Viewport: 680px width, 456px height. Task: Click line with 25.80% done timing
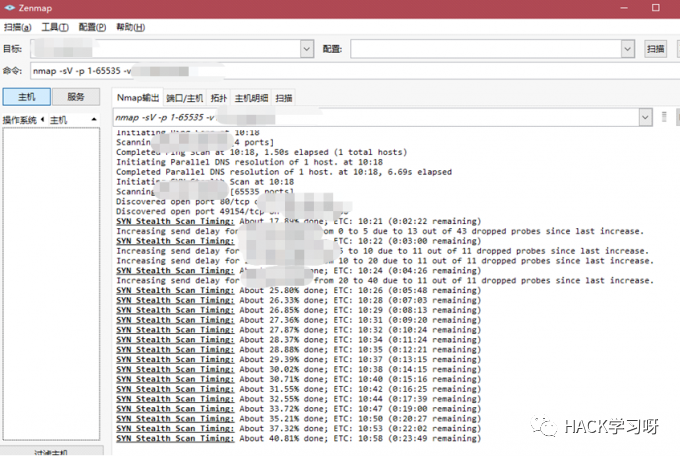(x=298, y=290)
